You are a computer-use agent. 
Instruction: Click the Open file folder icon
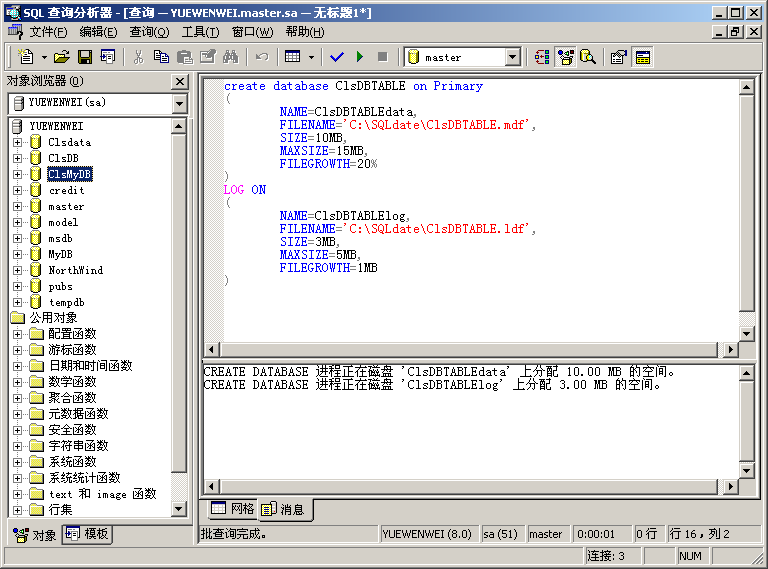coord(62,57)
